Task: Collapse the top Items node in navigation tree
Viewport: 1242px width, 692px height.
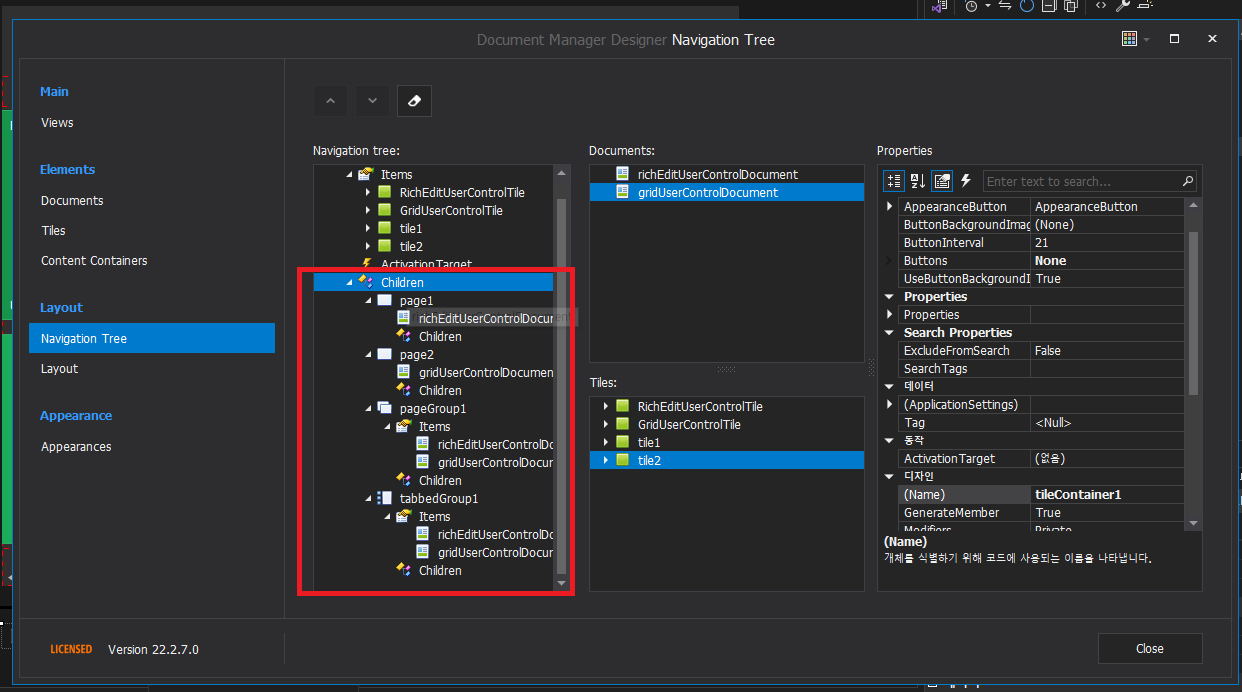Action: pyautogui.click(x=350, y=174)
